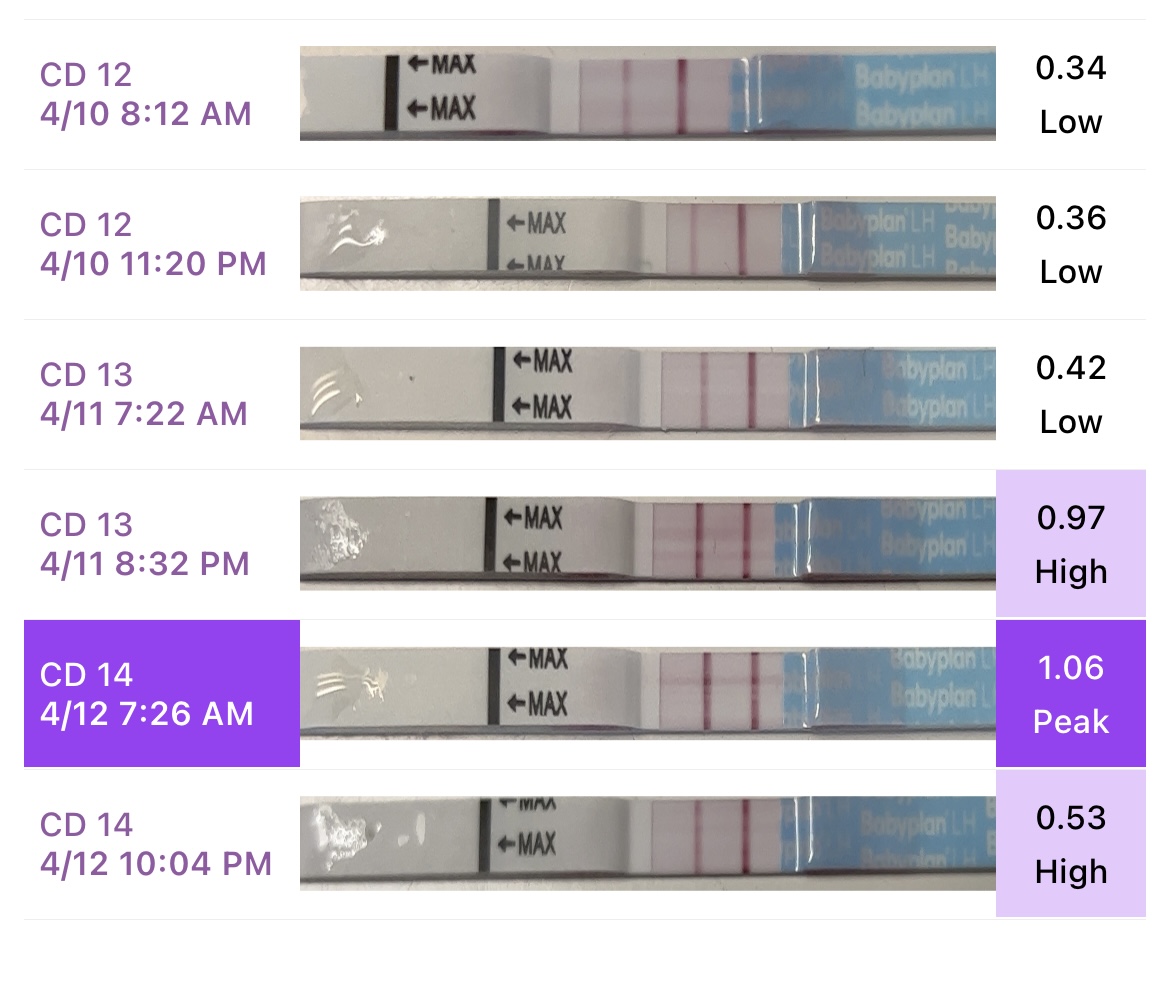Viewport: 1170px width, 1004px height.
Task: Select the CD 12 4/10 8:12 AM entry label
Action: [x=145, y=94]
